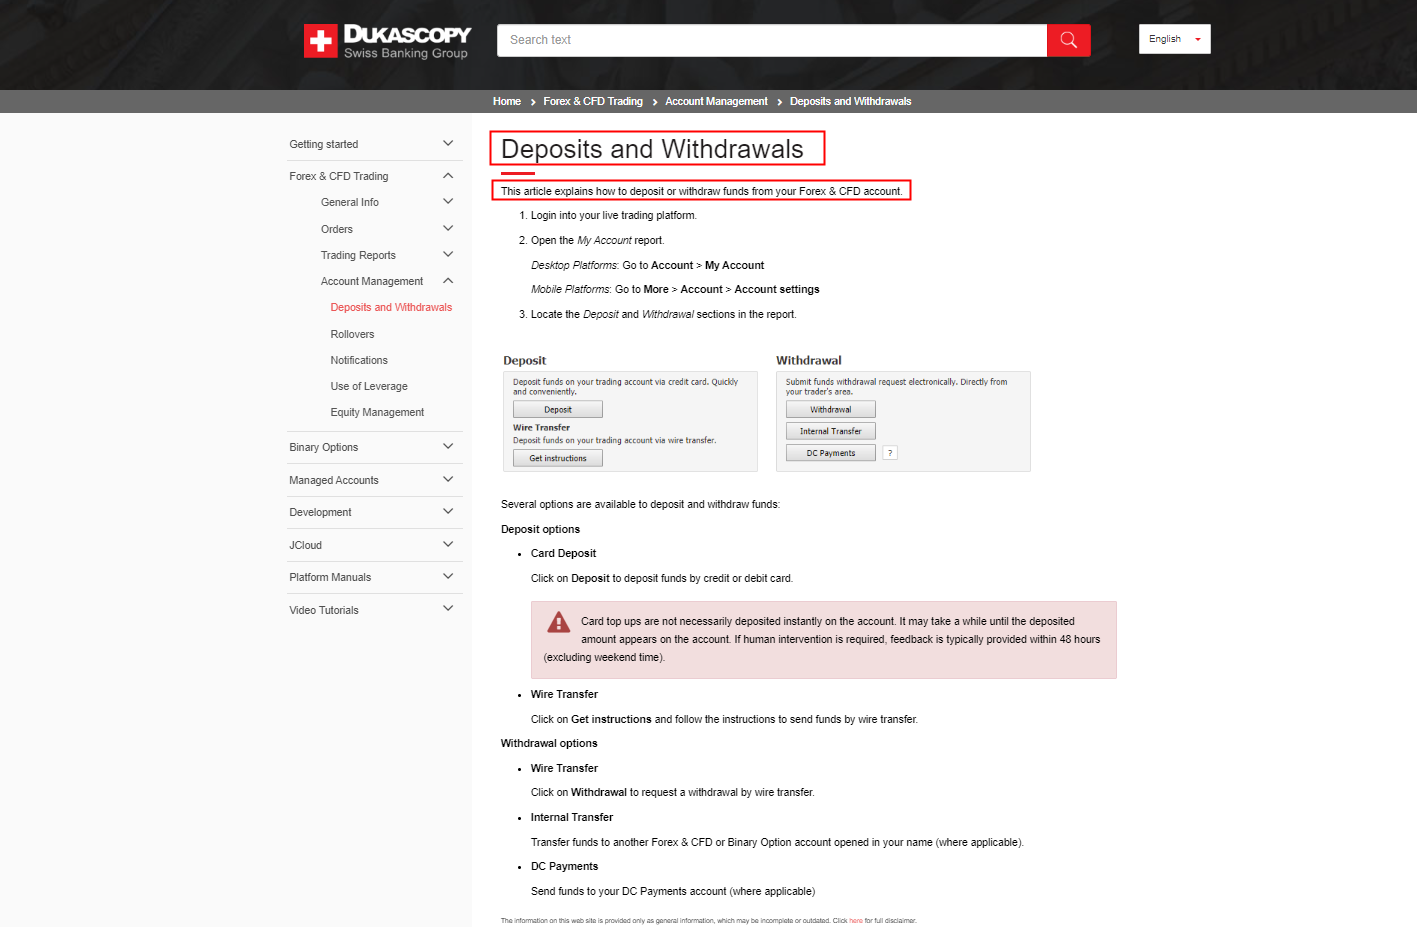Navigate to Home via the breadcrumb
Screen dimensions: 1417x927
[x=506, y=100]
